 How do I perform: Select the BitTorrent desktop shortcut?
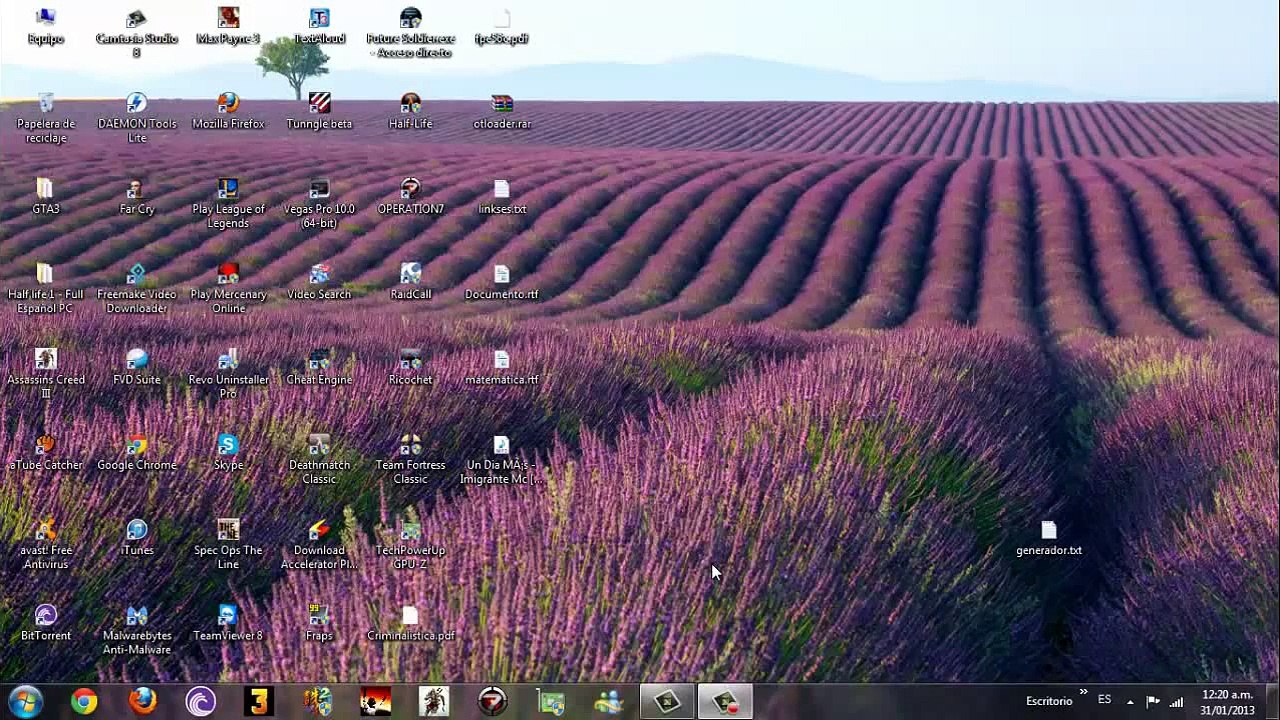(x=45, y=622)
